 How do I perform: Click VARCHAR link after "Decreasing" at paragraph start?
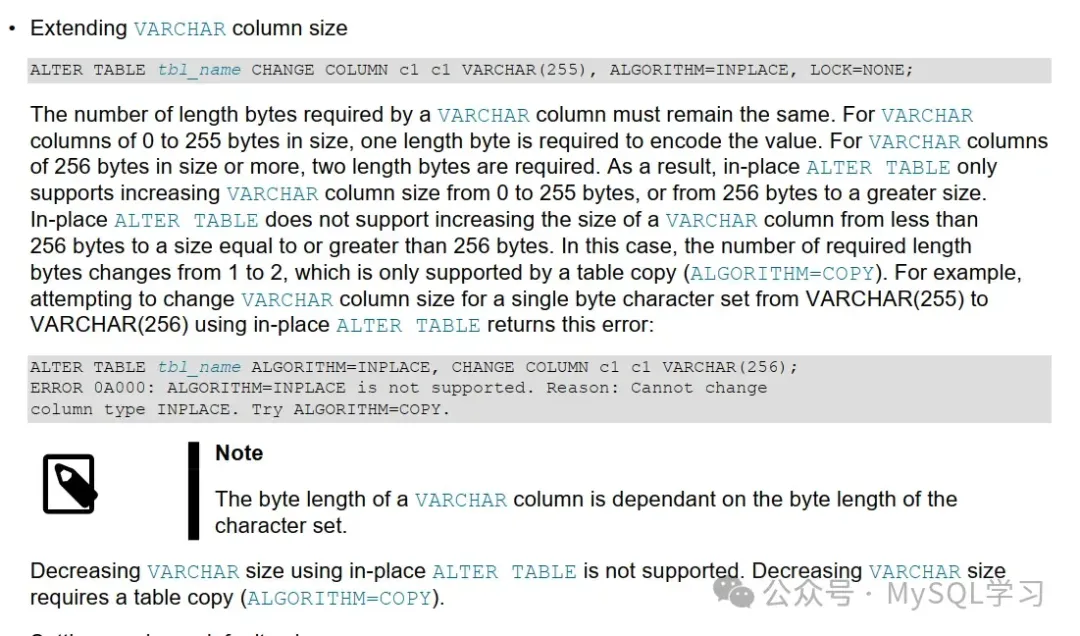pos(193,572)
